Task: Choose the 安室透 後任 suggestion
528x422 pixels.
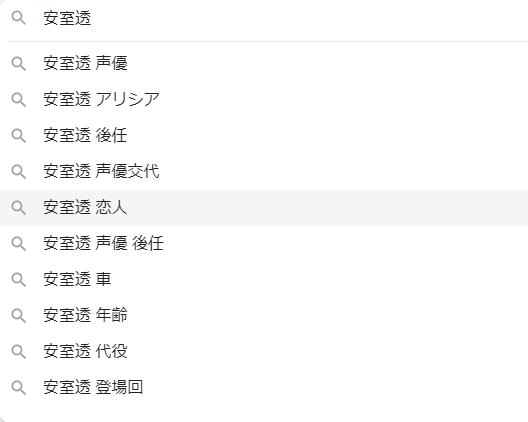Action: pos(264,135)
